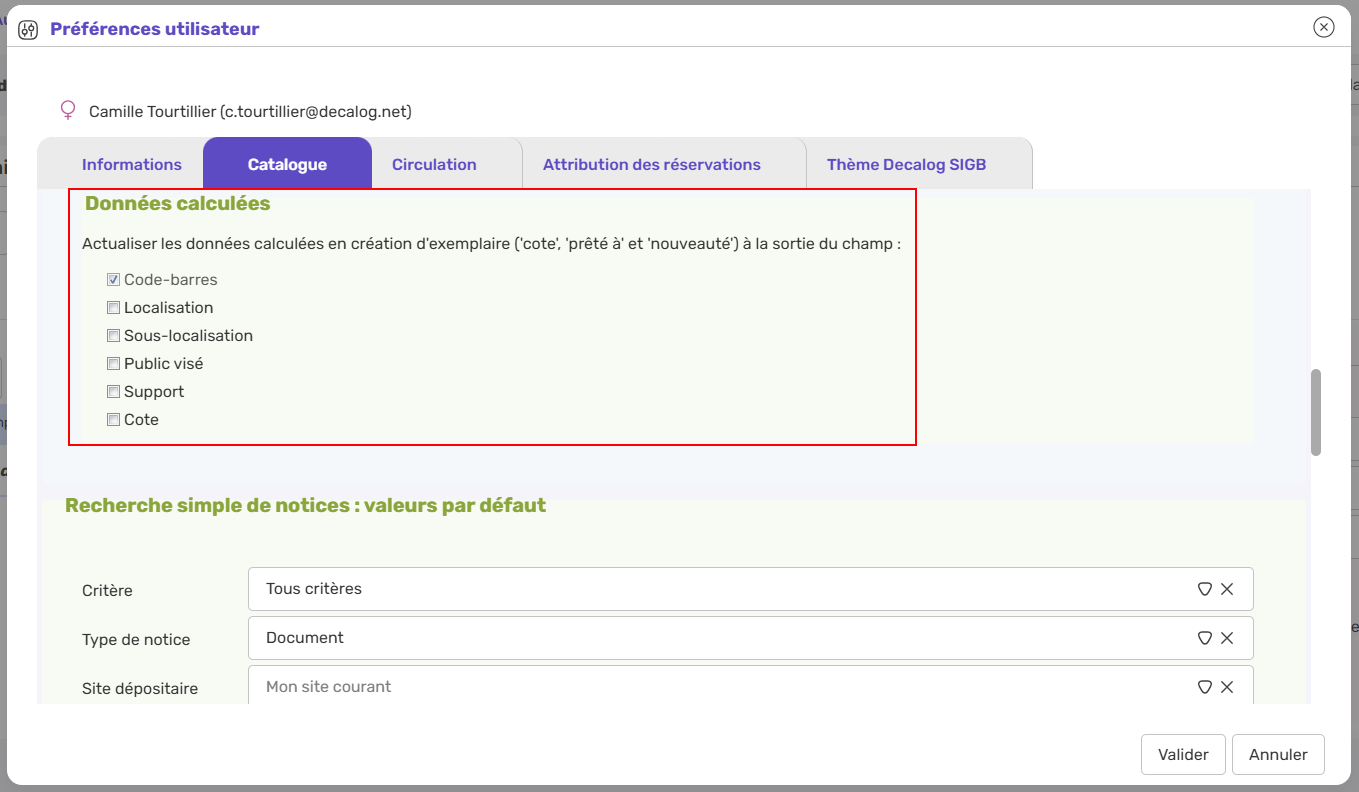The width and height of the screenshot is (1359, 792).
Task: Switch to the Circulation tab
Action: [x=434, y=163]
